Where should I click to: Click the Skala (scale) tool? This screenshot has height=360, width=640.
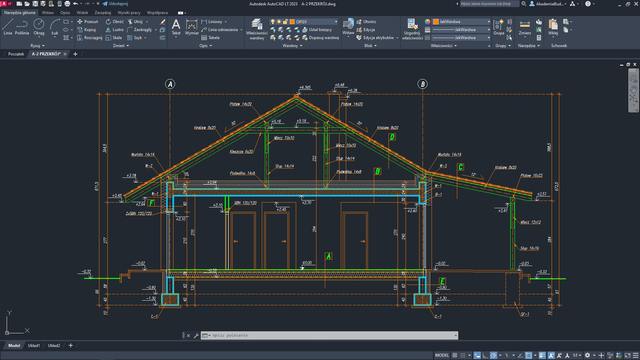tap(114, 38)
